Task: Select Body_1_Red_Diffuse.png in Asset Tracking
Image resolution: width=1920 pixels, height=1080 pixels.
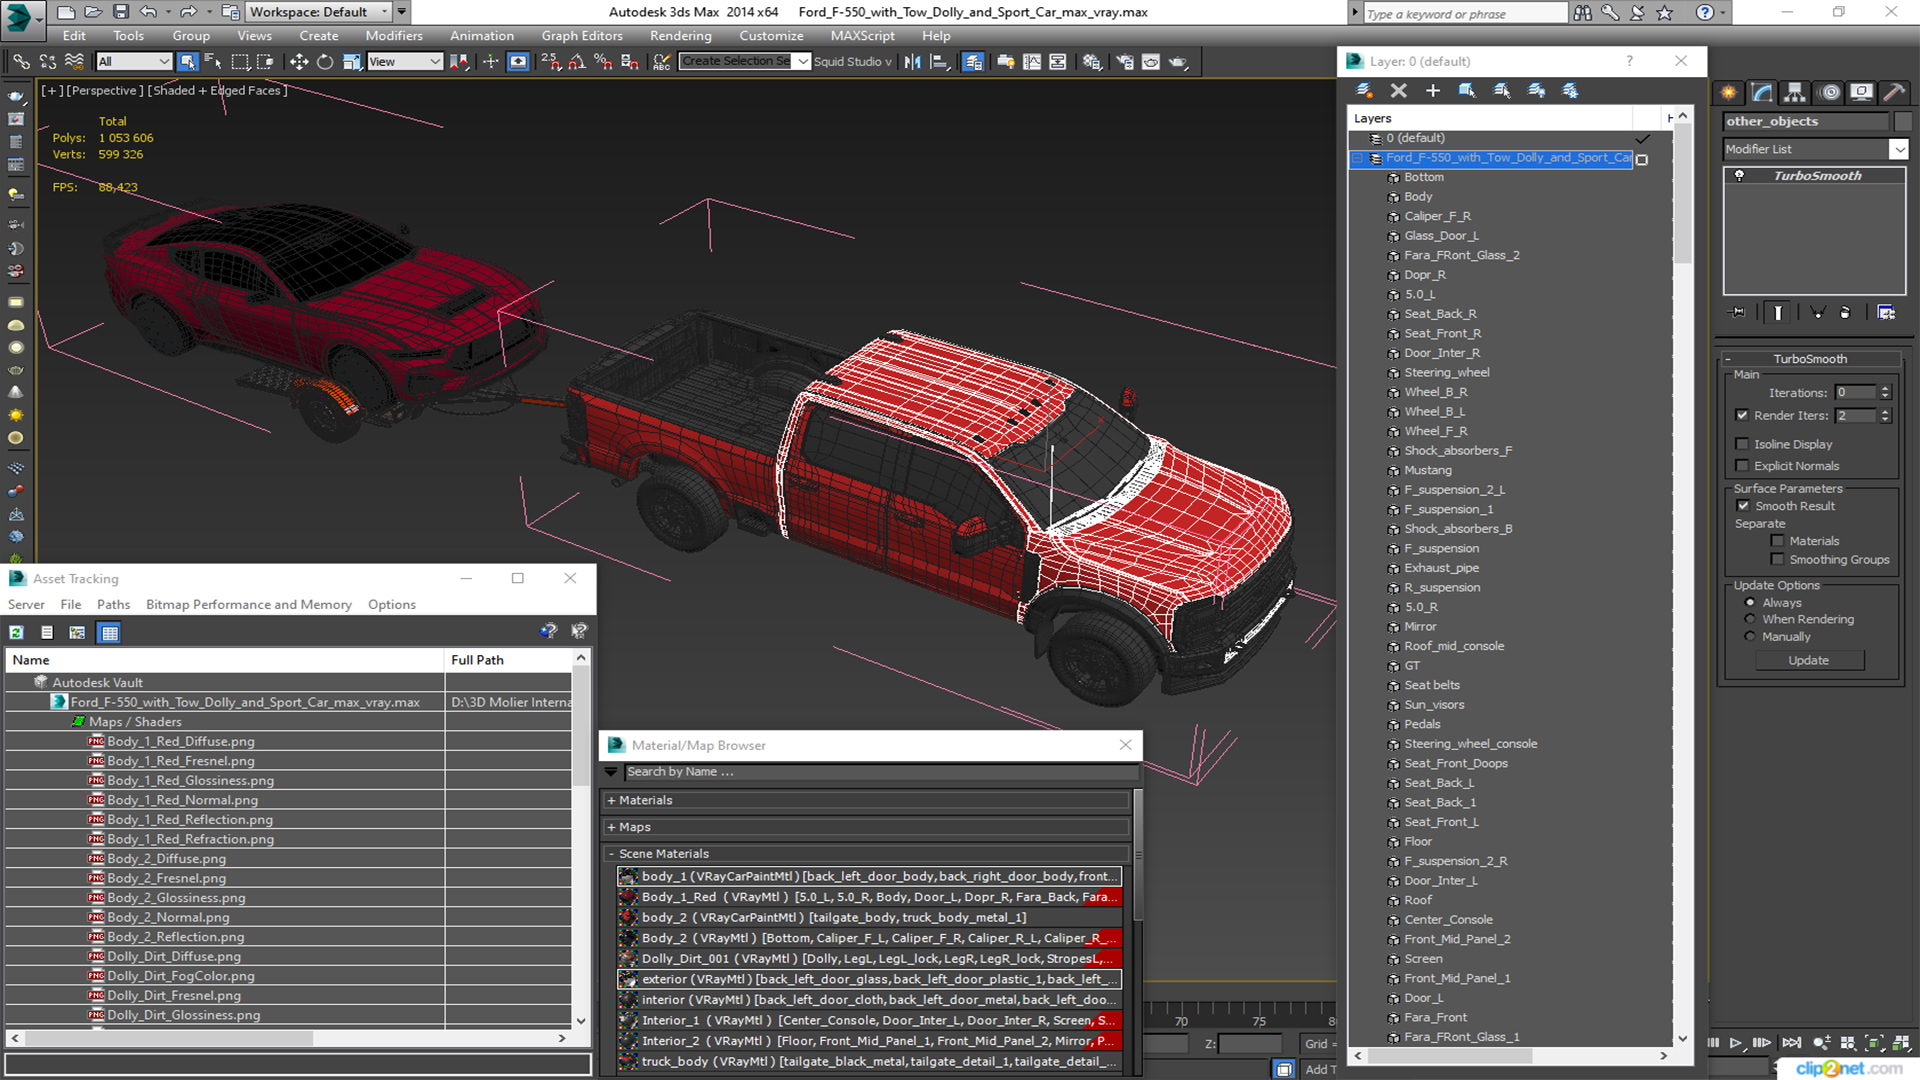Action: pyautogui.click(x=180, y=742)
